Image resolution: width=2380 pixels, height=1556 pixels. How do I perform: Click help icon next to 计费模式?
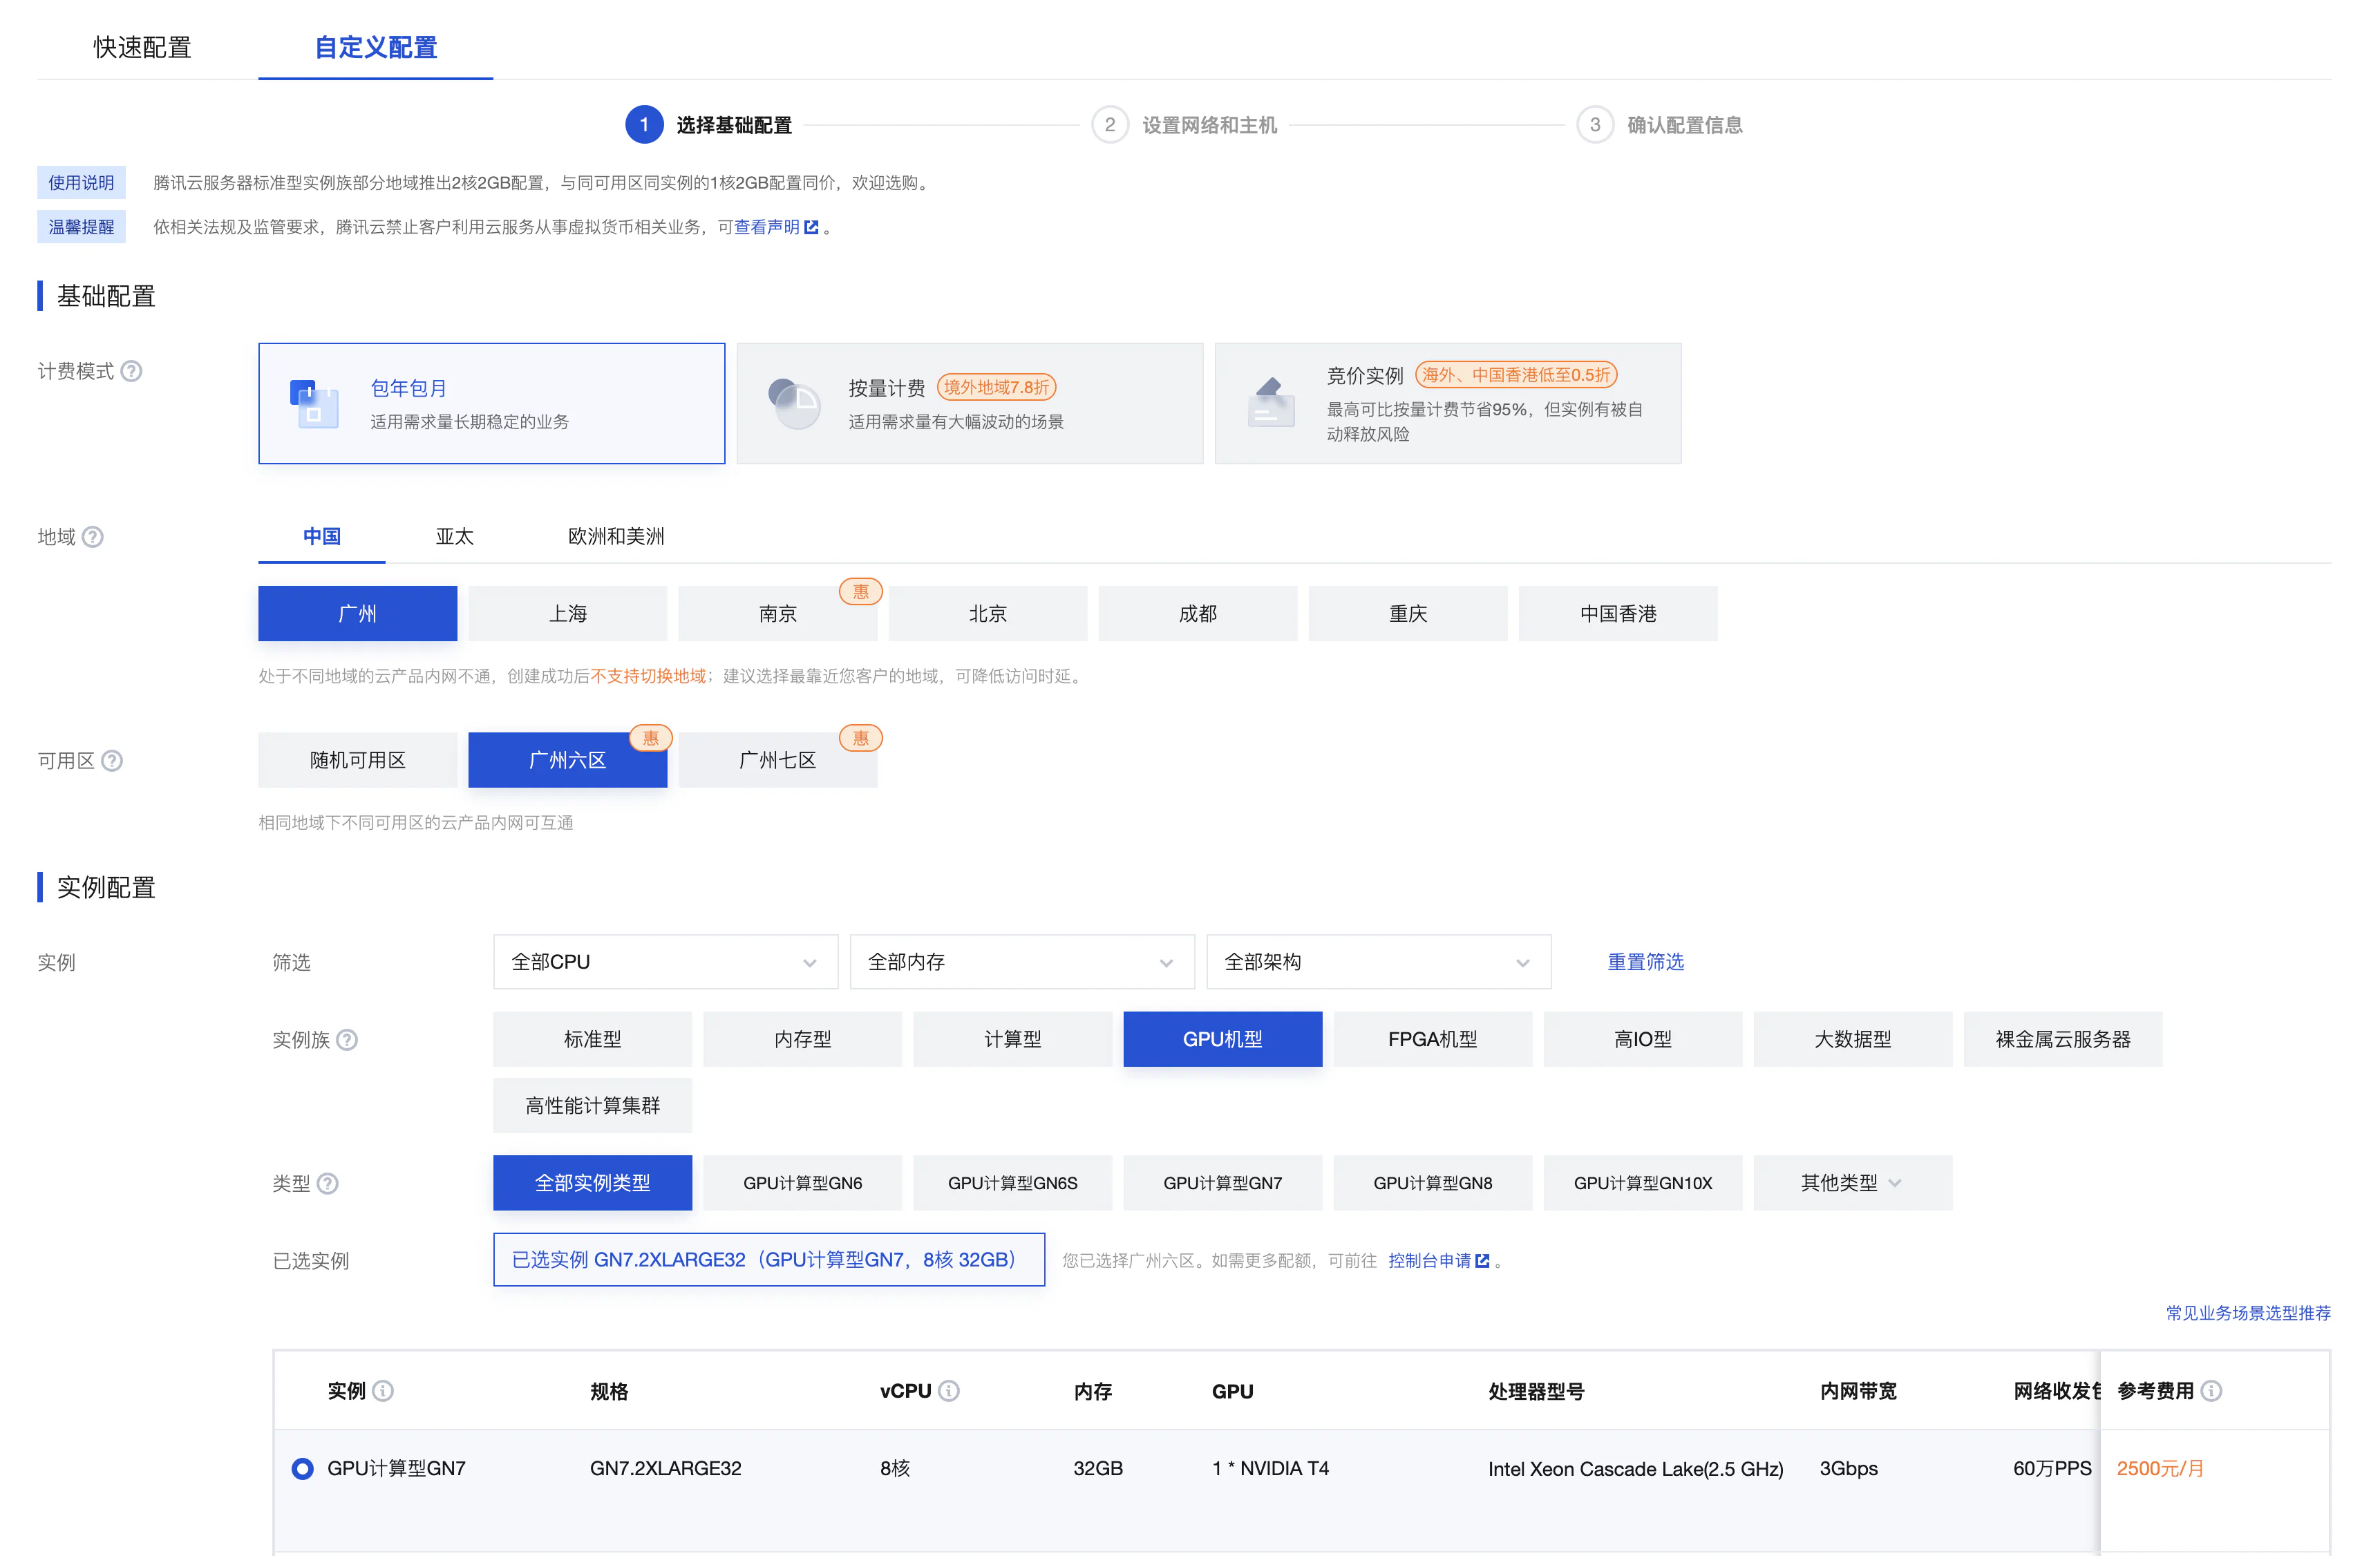coord(131,371)
